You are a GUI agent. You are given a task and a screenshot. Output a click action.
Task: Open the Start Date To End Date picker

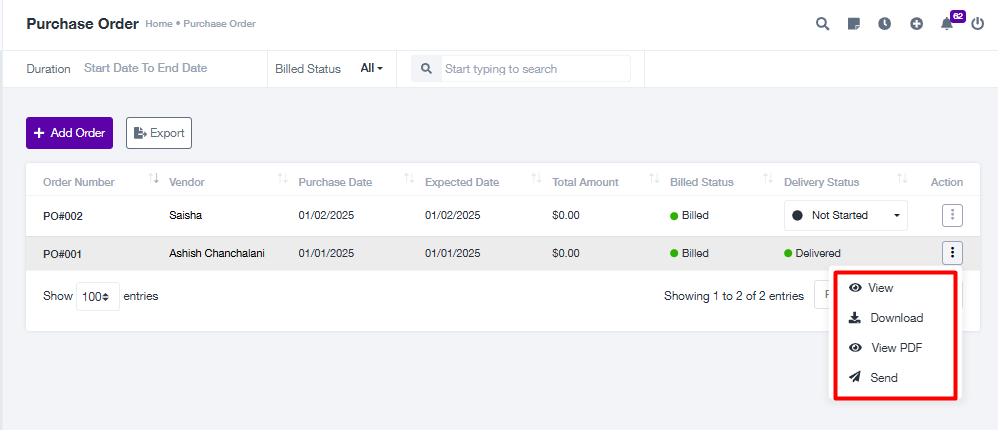pyautogui.click(x=146, y=68)
